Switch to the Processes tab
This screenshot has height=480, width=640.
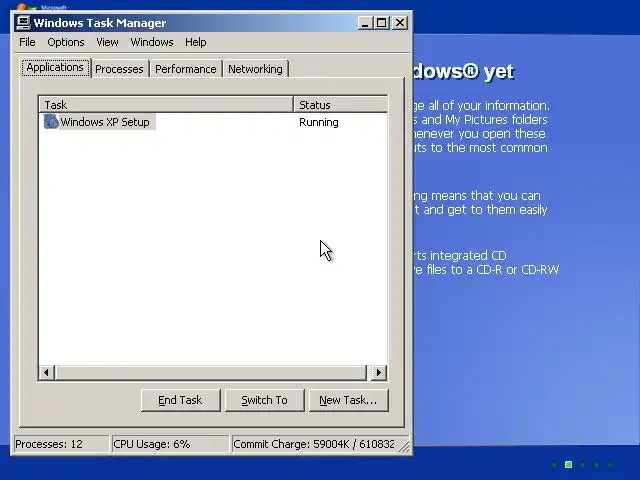(x=119, y=69)
